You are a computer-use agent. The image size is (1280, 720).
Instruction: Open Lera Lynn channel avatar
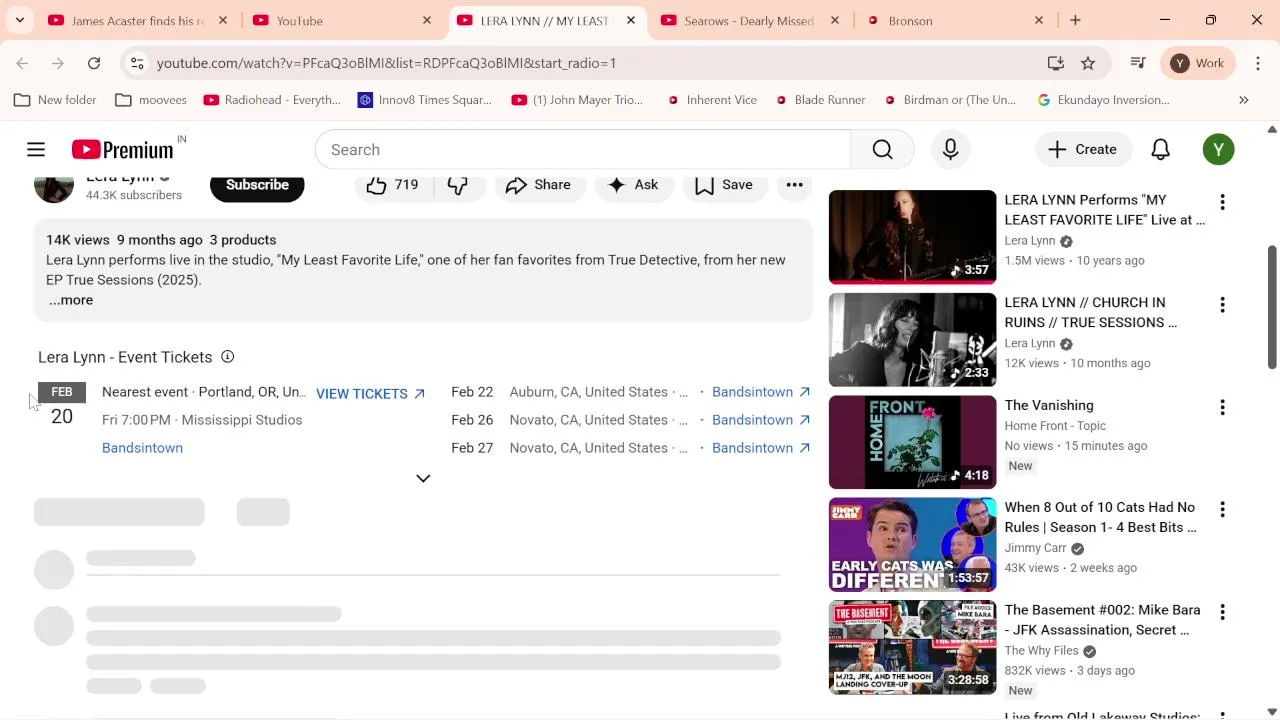point(54,186)
